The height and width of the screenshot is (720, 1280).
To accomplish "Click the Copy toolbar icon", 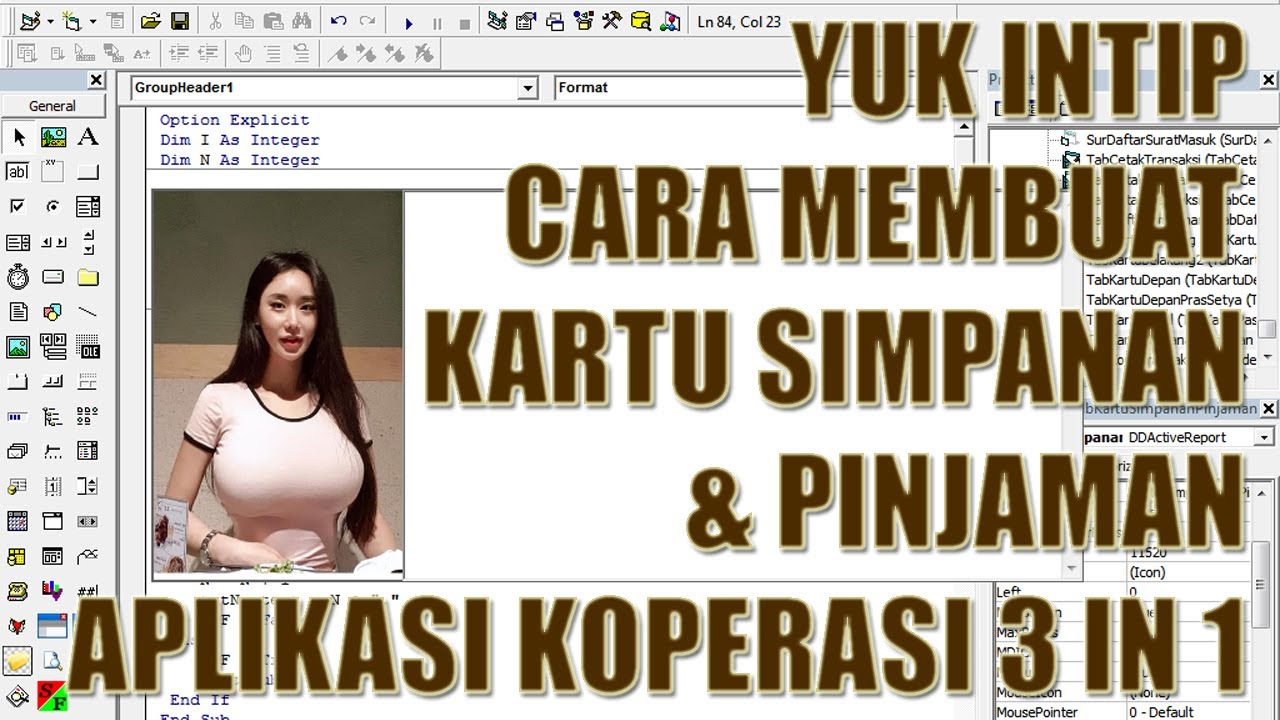I will coord(245,21).
